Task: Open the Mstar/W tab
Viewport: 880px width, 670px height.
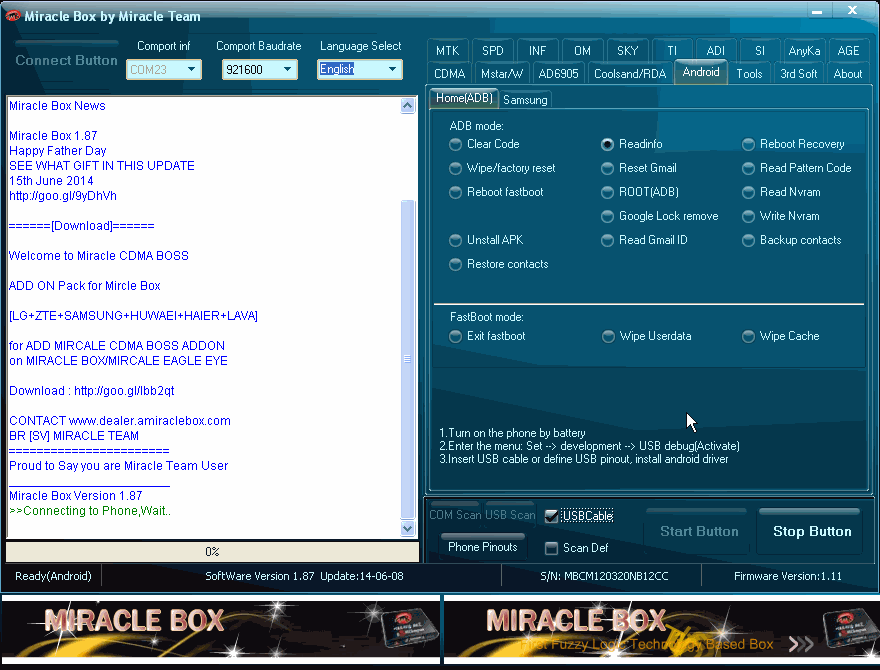Action: pyautogui.click(x=502, y=74)
